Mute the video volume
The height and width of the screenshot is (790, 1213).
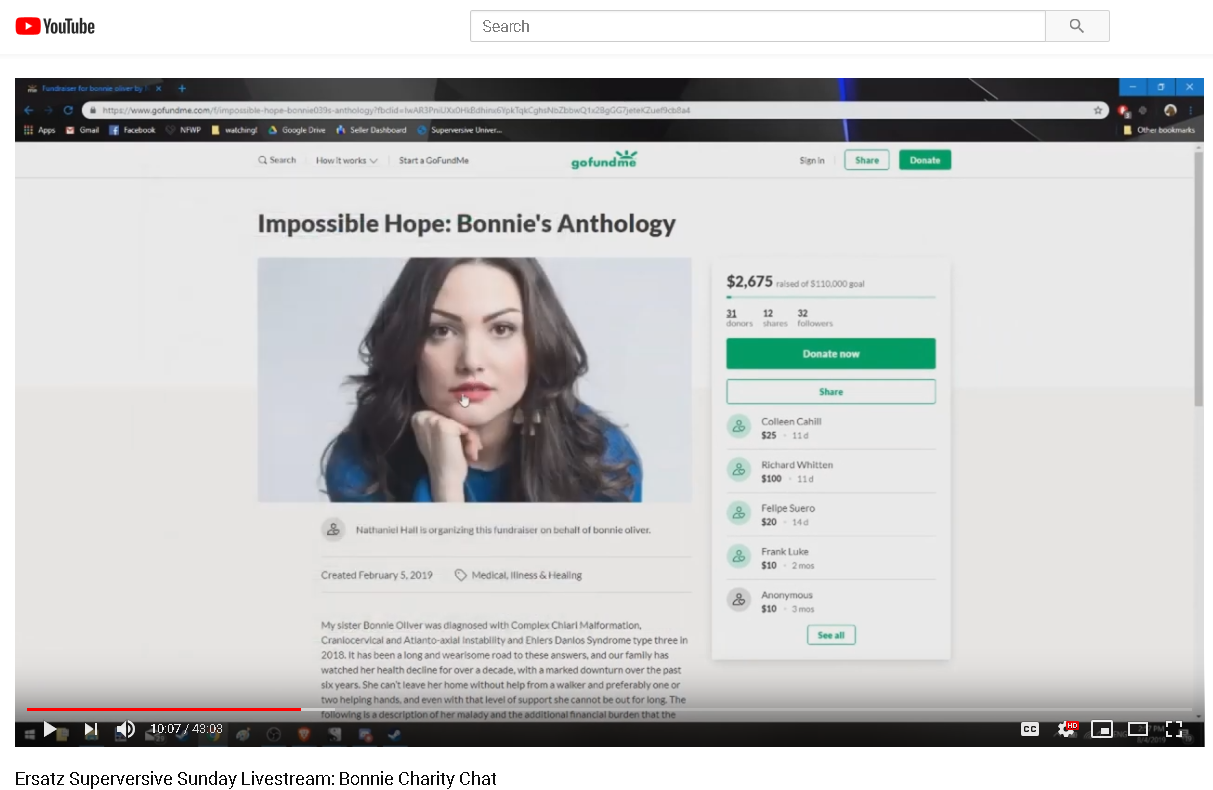125,729
